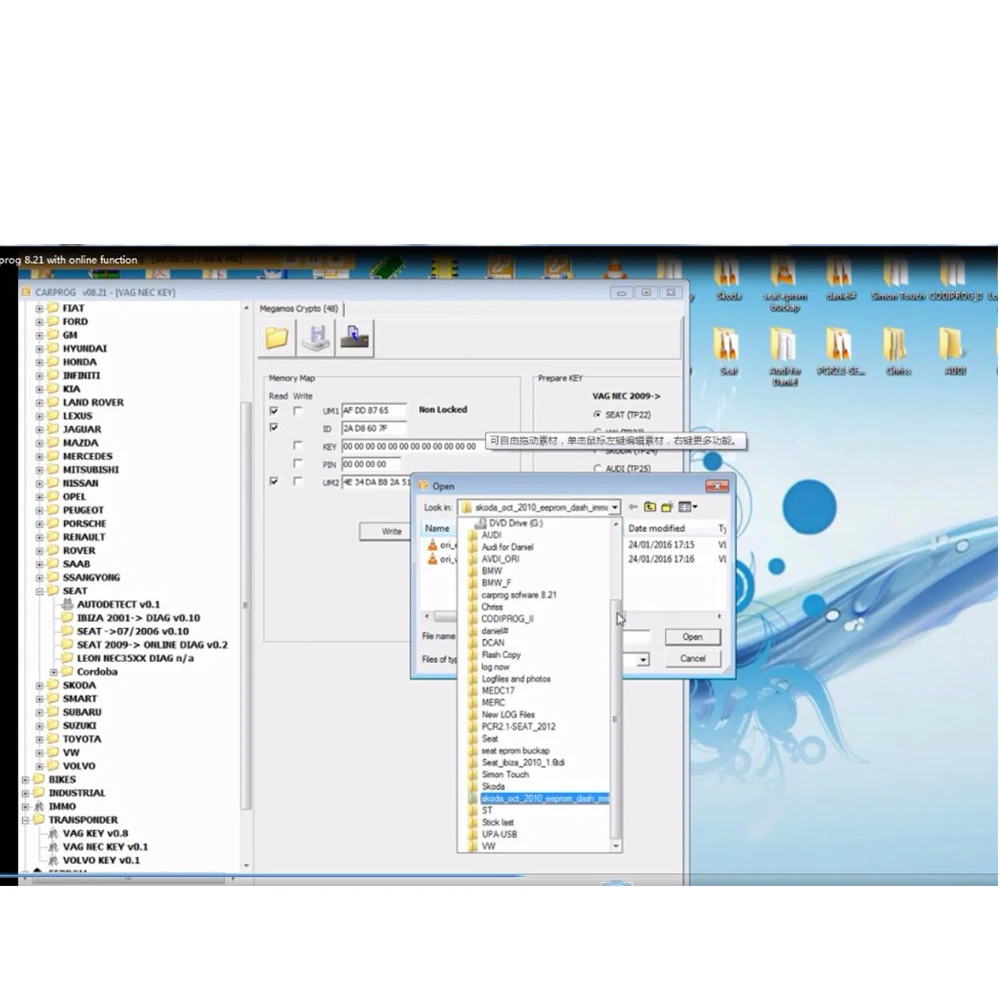Click the UM1 value field
The height and width of the screenshot is (1000, 1000).
[x=374, y=411]
